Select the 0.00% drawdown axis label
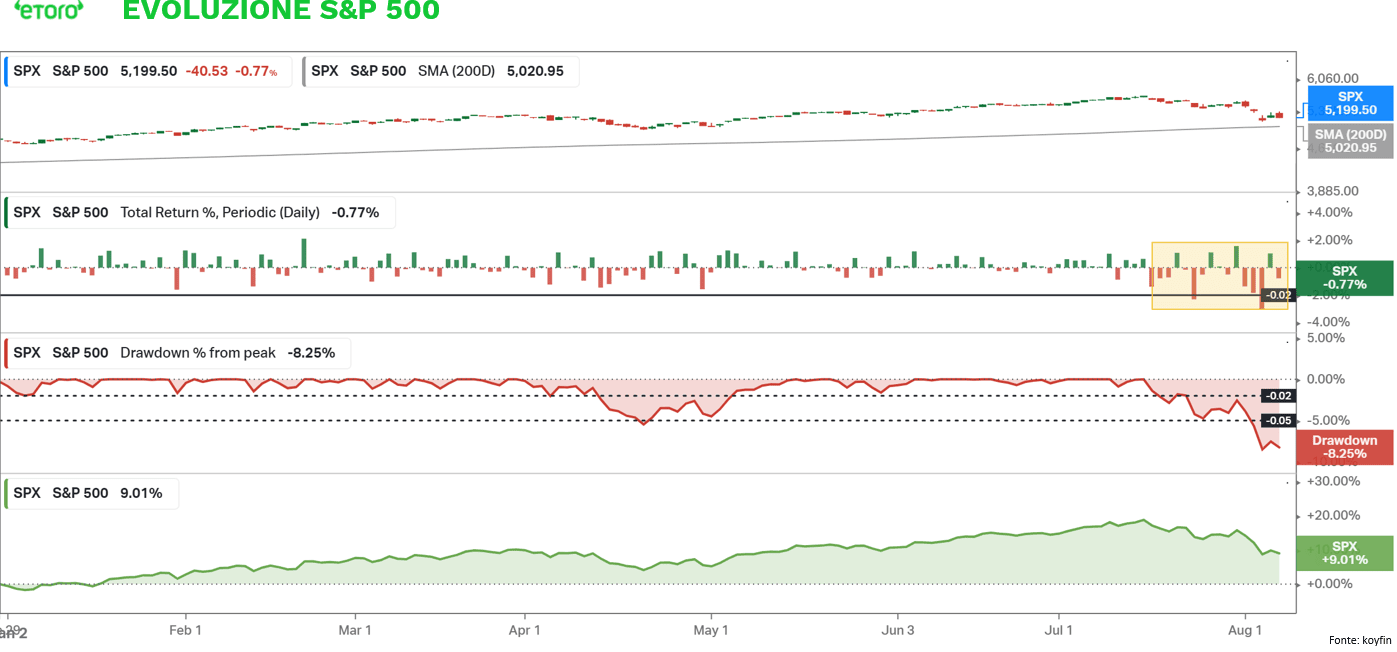Screen dimensions: 1397x652 click(1326, 380)
